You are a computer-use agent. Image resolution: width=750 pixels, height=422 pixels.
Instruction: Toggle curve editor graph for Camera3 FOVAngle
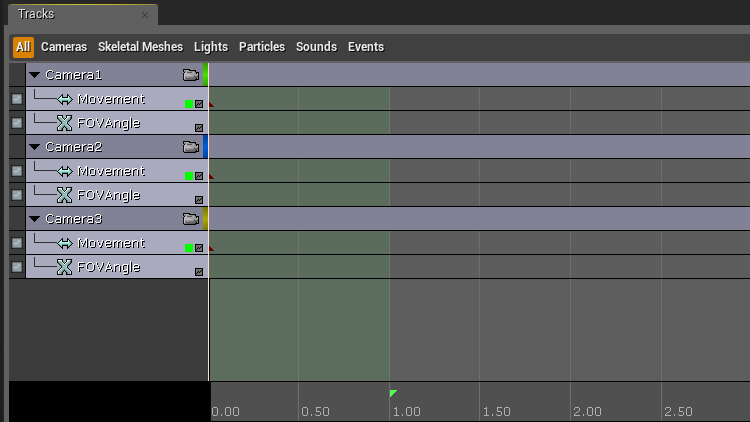[199, 271]
